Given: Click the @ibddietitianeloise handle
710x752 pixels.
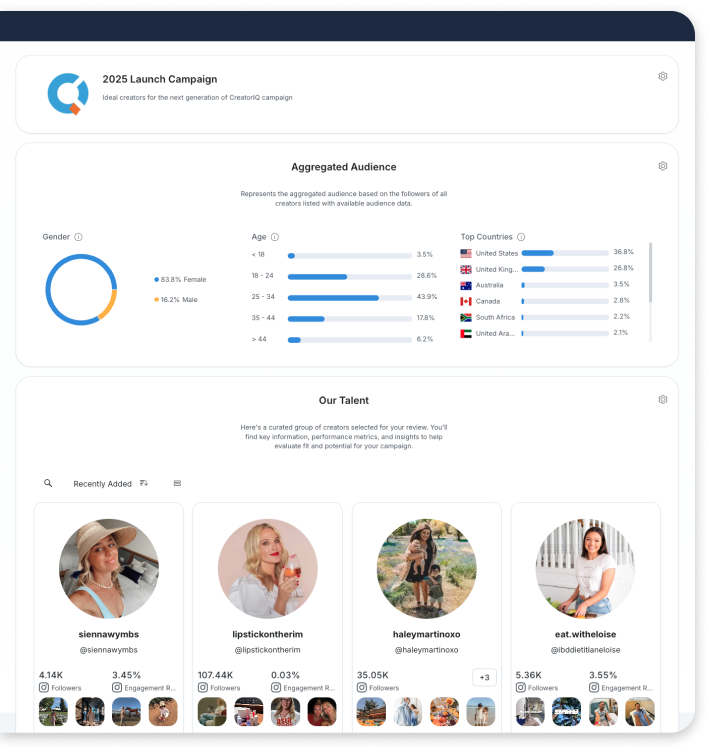Looking at the screenshot, I should [585, 650].
